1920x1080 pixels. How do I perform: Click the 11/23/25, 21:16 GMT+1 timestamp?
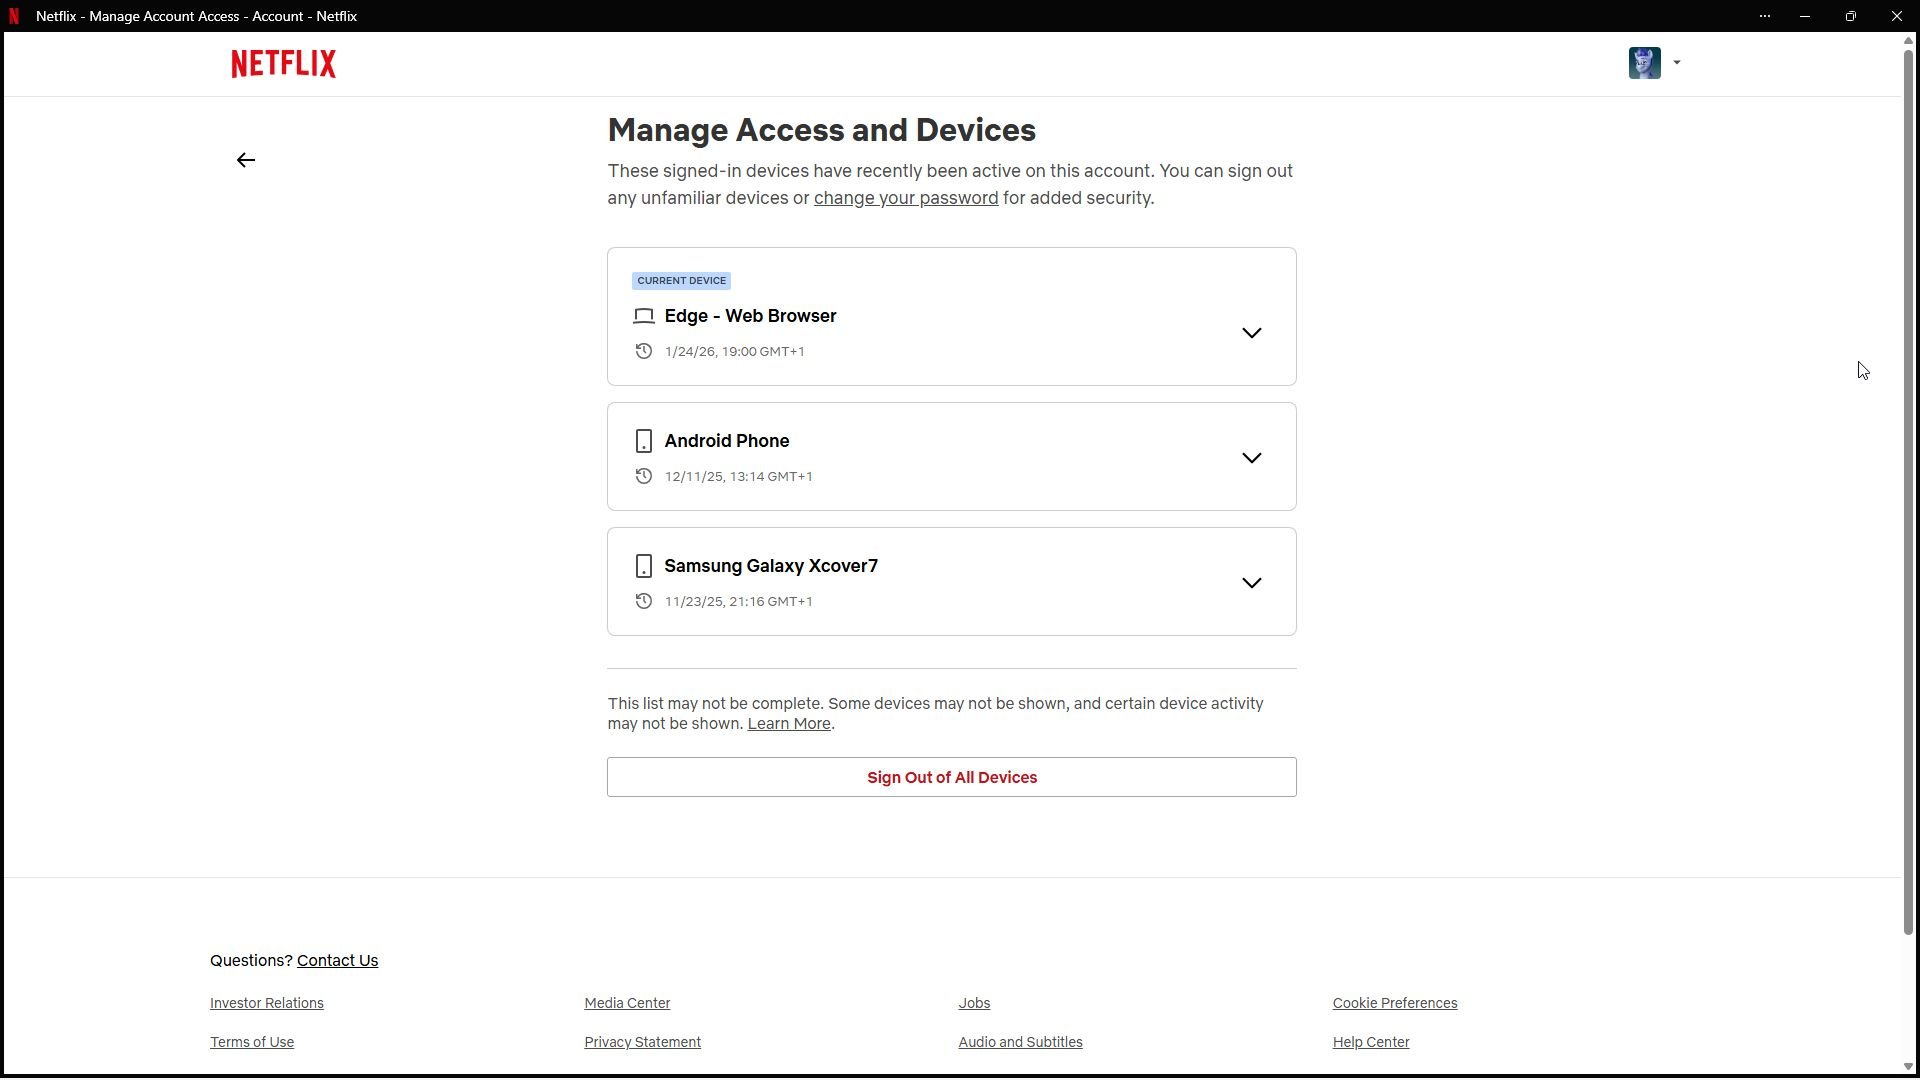click(x=738, y=602)
